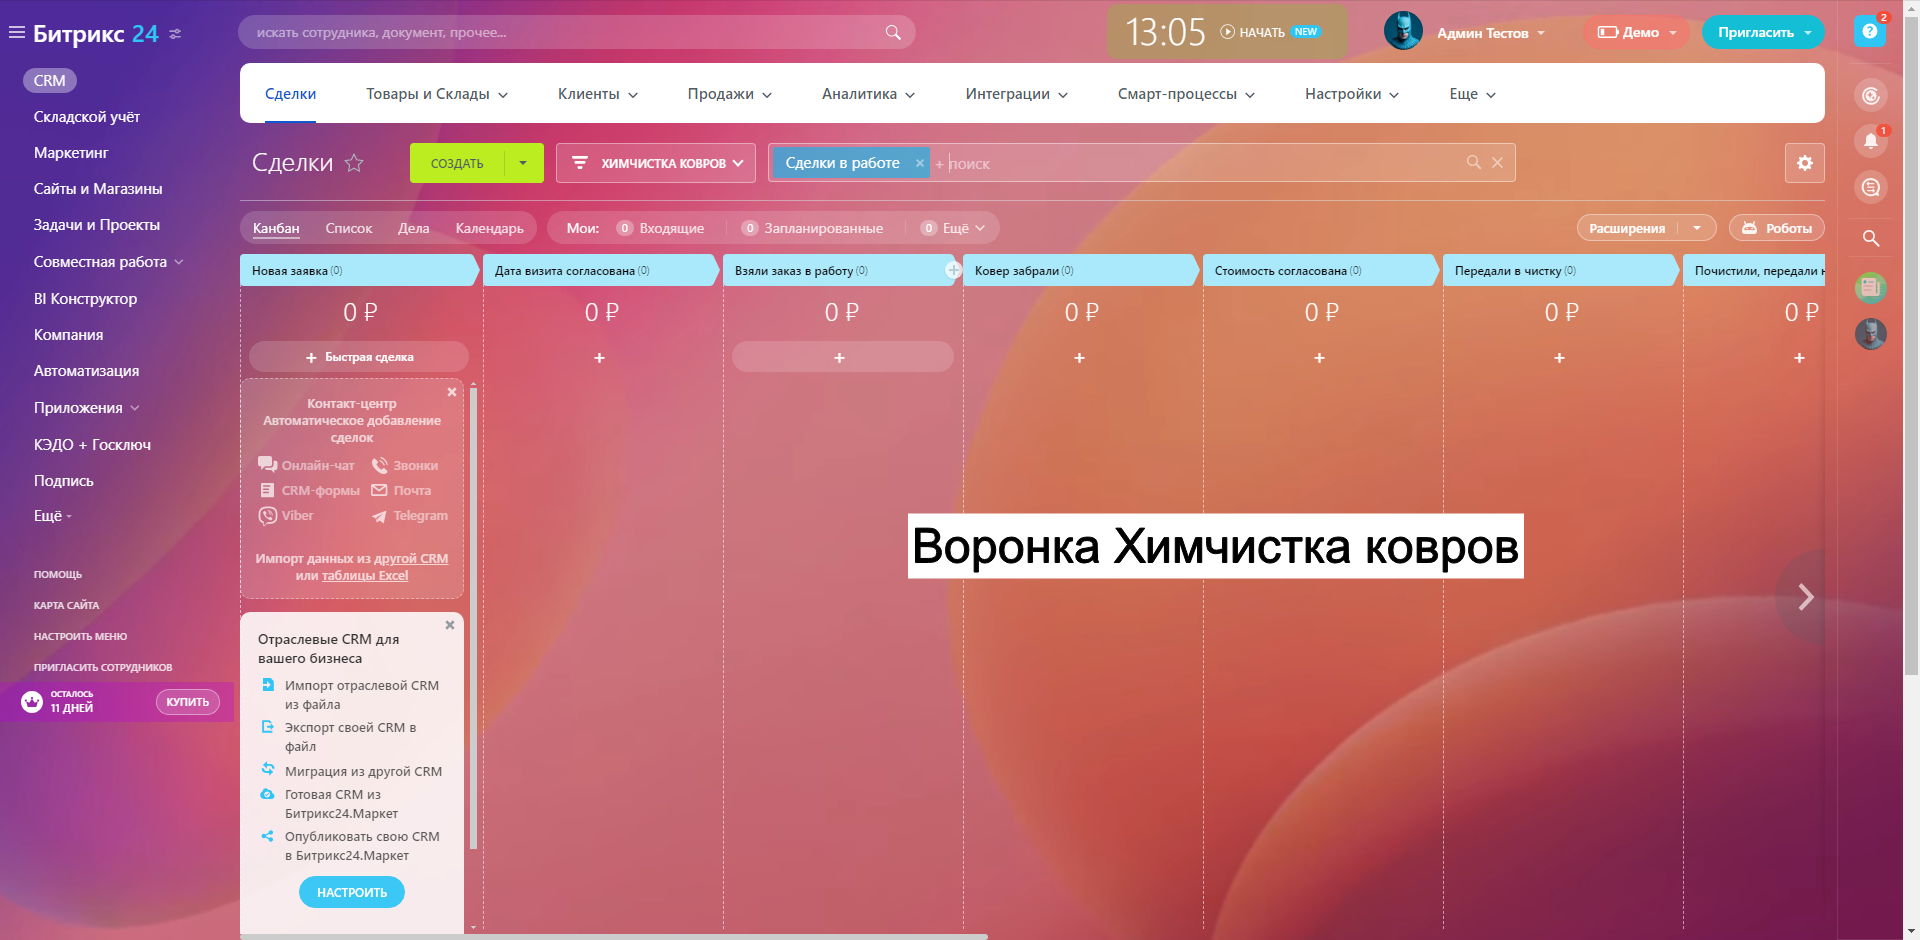The height and width of the screenshot is (940, 1920).
Task: Click the Роботы button
Action: click(1777, 228)
